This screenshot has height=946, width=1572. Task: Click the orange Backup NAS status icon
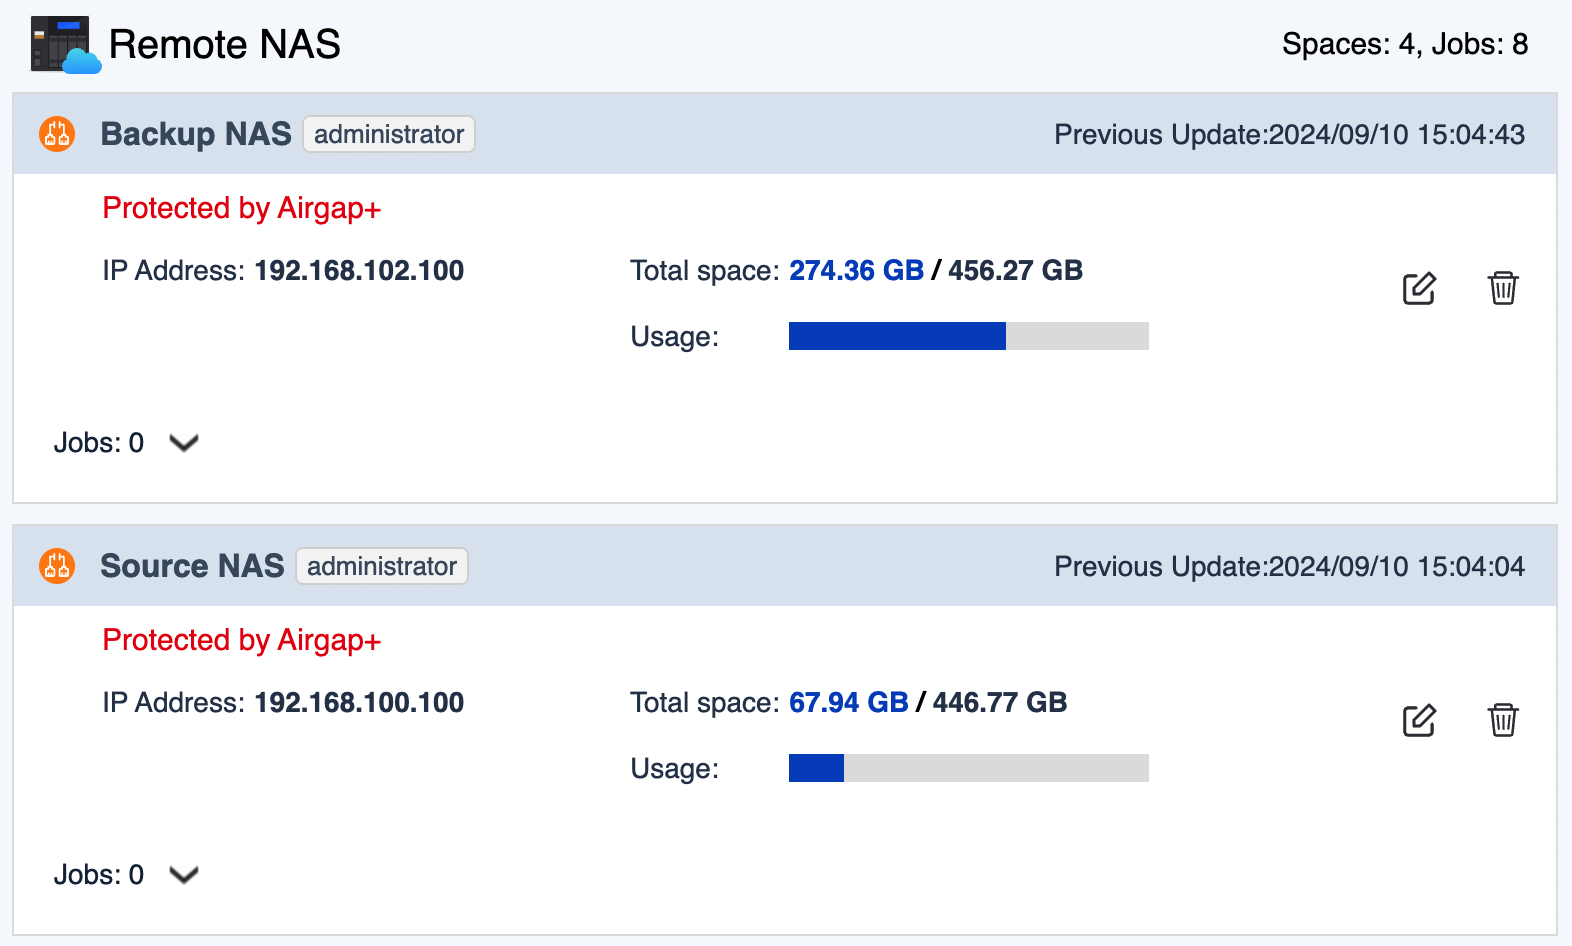[57, 134]
